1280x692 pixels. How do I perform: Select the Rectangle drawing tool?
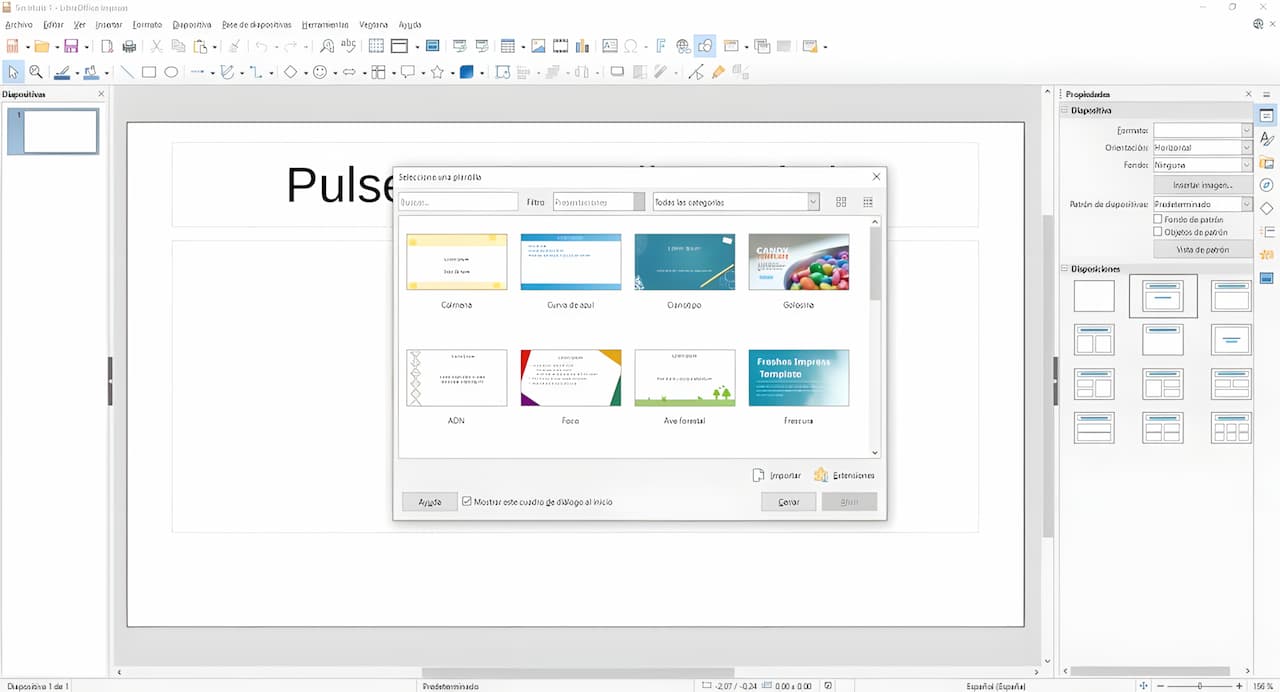click(149, 72)
